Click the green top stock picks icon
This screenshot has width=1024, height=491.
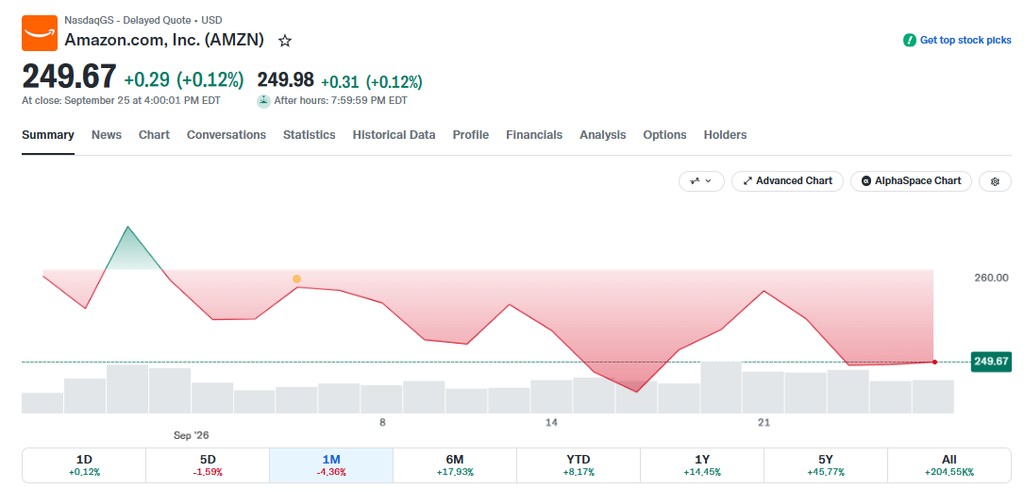tap(909, 40)
